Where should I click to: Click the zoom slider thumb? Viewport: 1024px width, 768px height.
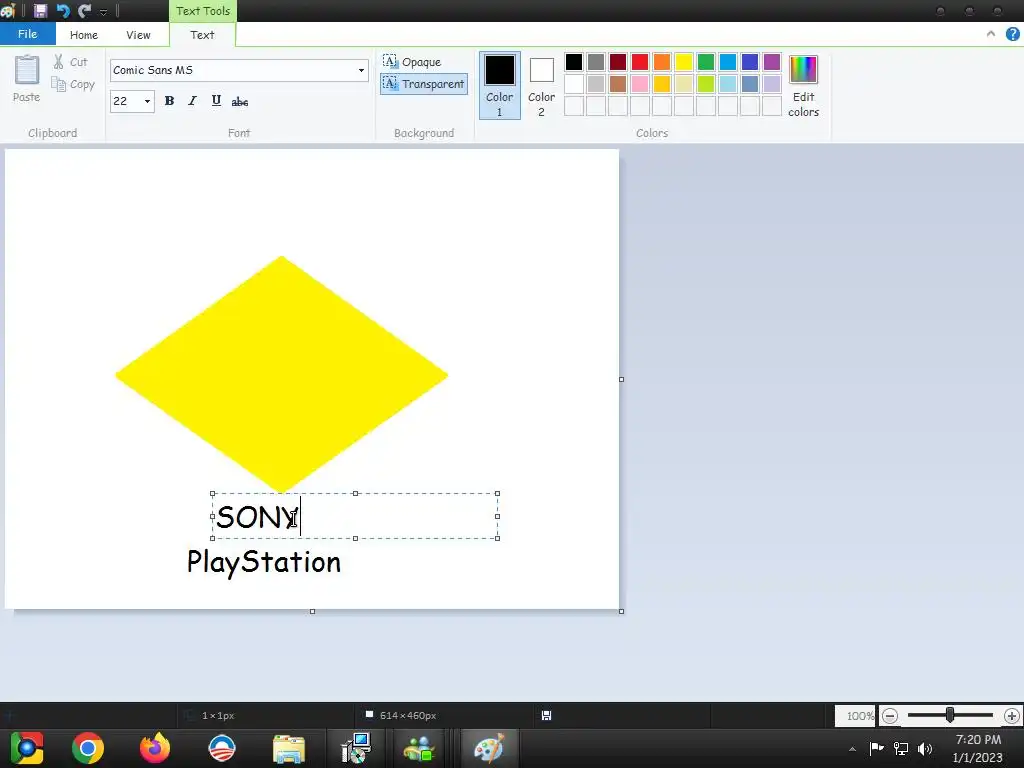tap(950, 716)
